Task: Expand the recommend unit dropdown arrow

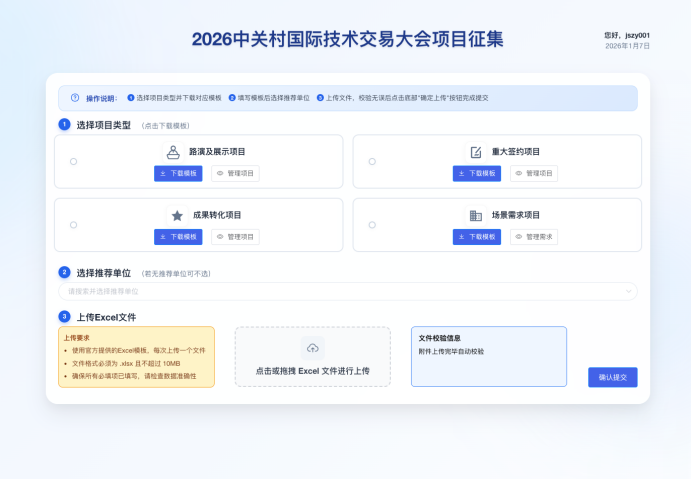Action: click(x=628, y=291)
